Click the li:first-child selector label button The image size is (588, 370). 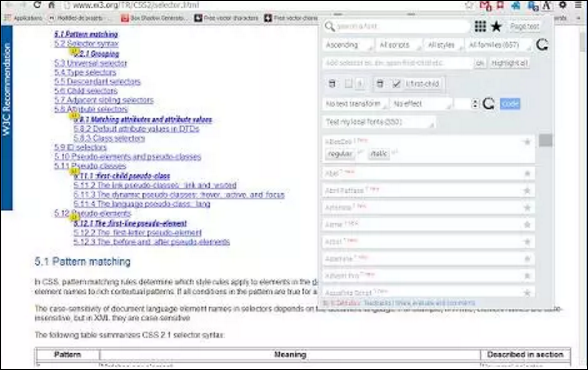(x=422, y=84)
